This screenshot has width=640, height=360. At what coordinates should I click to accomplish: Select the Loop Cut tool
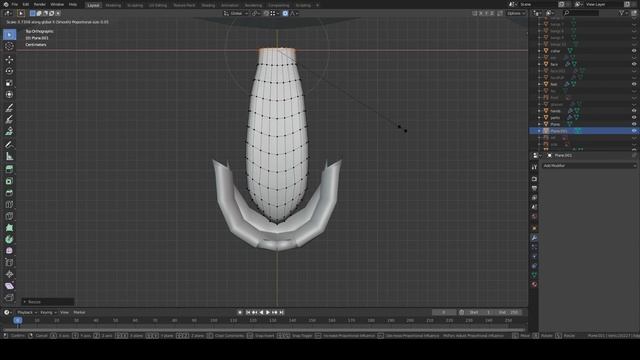[9, 204]
